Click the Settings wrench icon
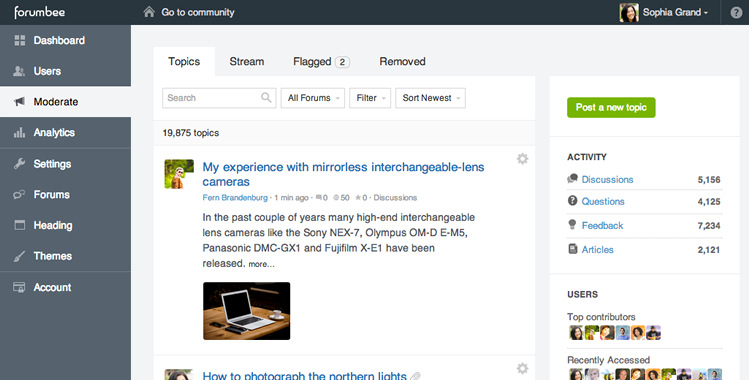Screen dimensions: 749x380 (x=19, y=164)
